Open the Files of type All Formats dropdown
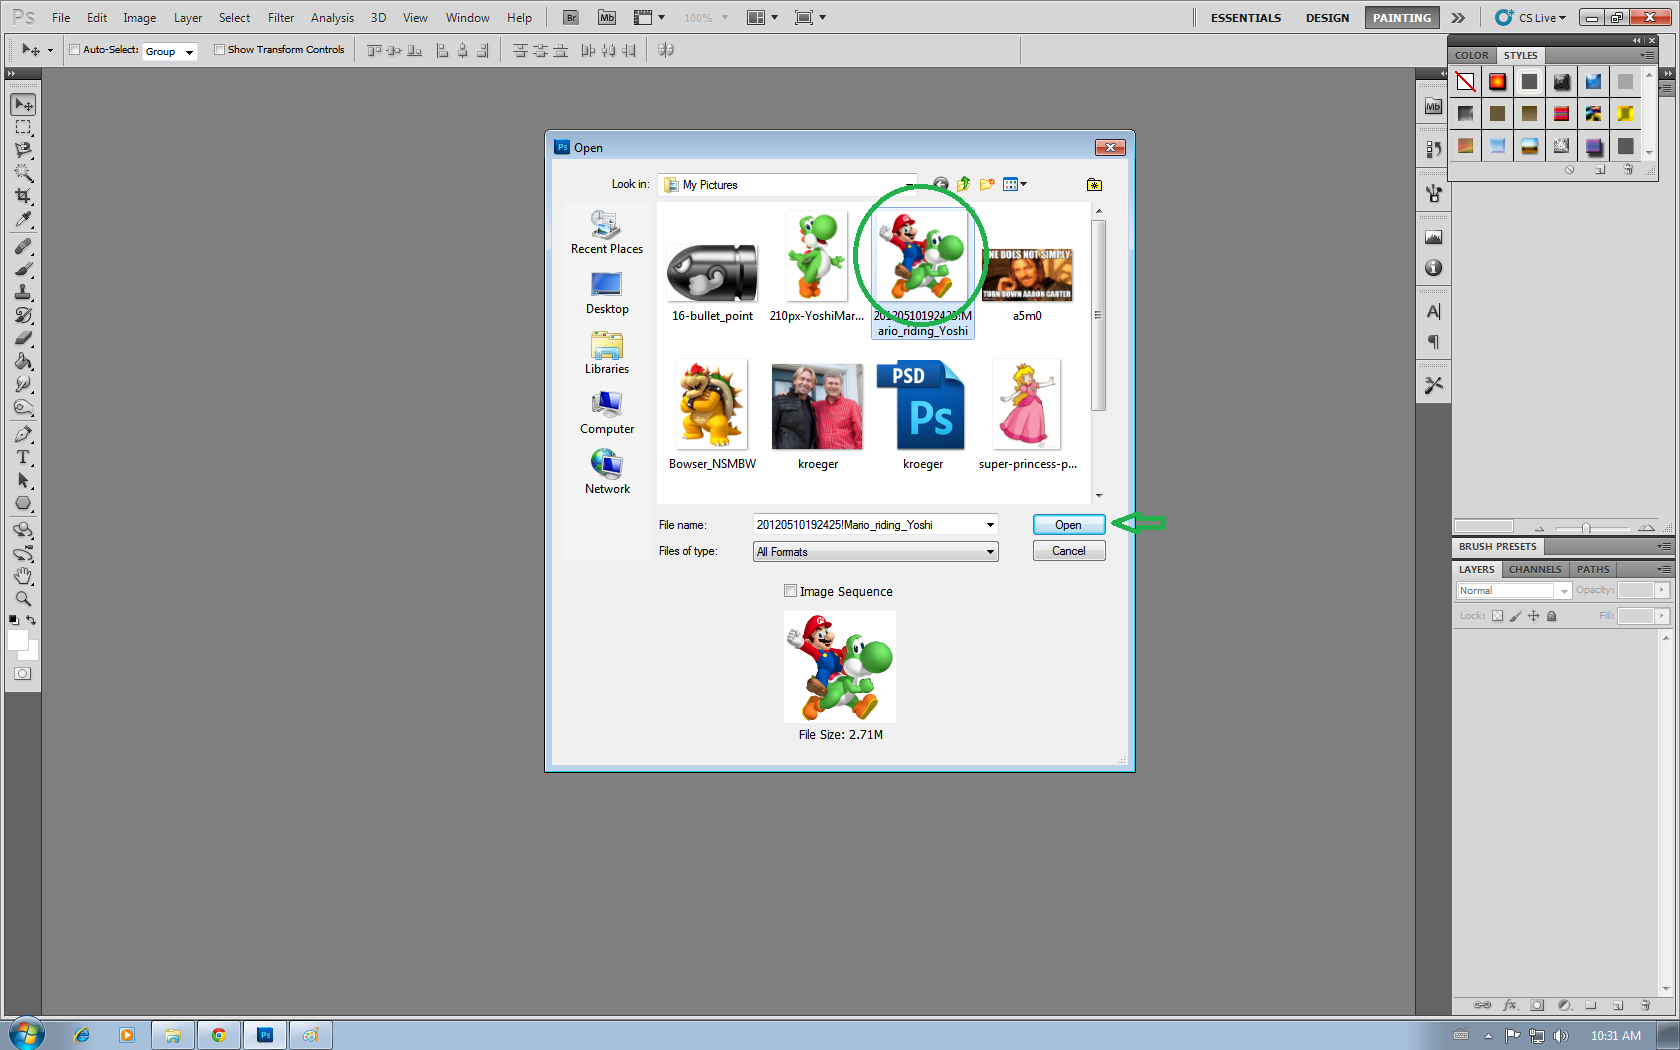 pyautogui.click(x=876, y=551)
